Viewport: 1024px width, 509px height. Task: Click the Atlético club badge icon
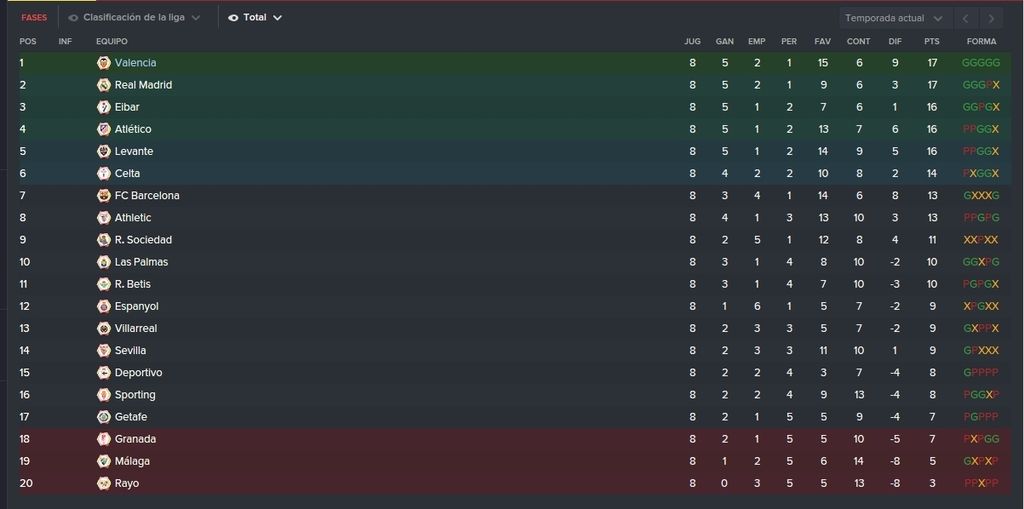(x=103, y=129)
